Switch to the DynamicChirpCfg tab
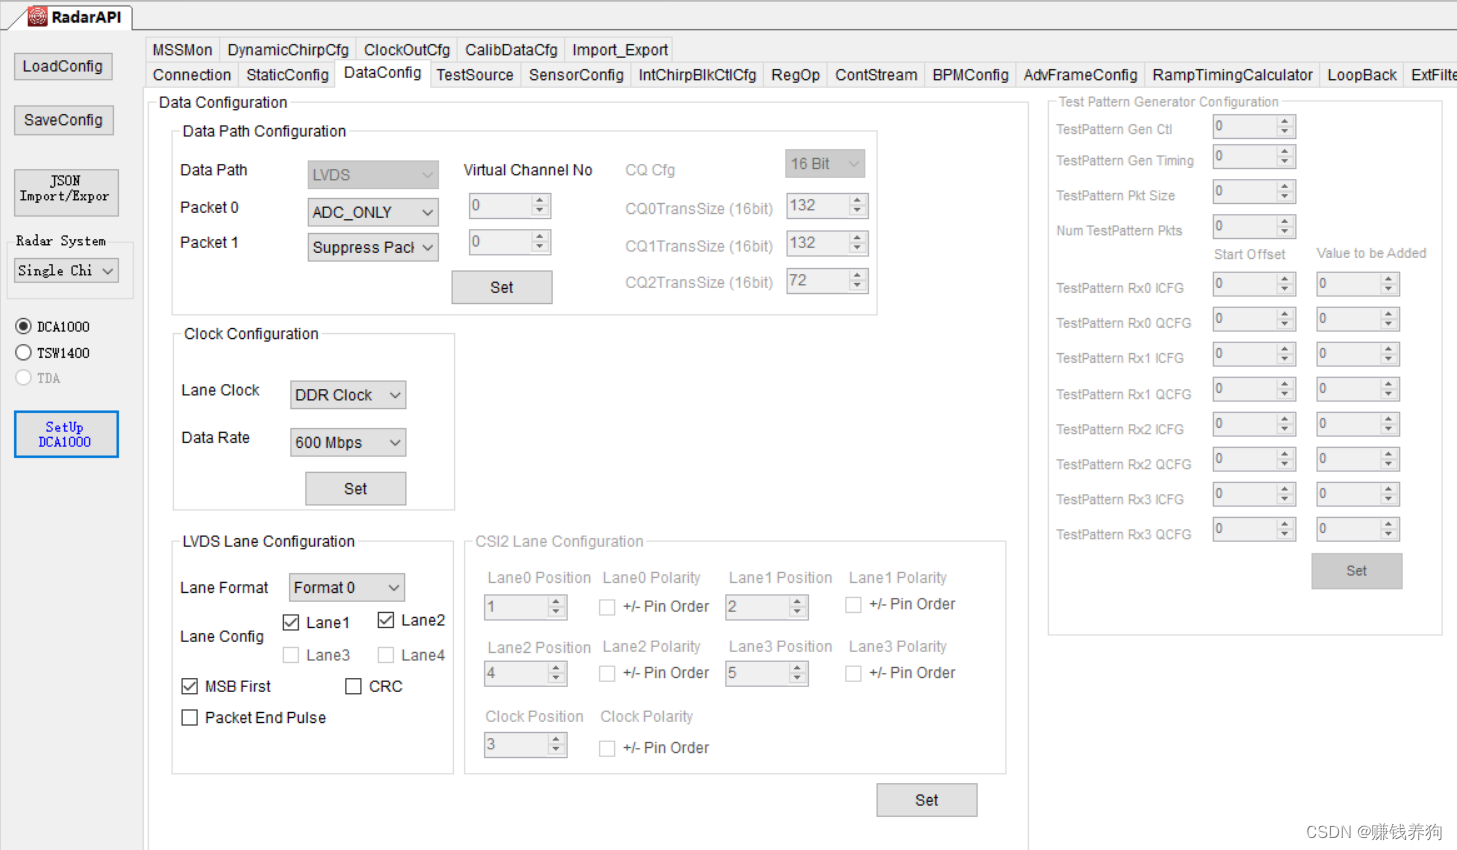Viewport: 1457px width, 850px height. 288,48
